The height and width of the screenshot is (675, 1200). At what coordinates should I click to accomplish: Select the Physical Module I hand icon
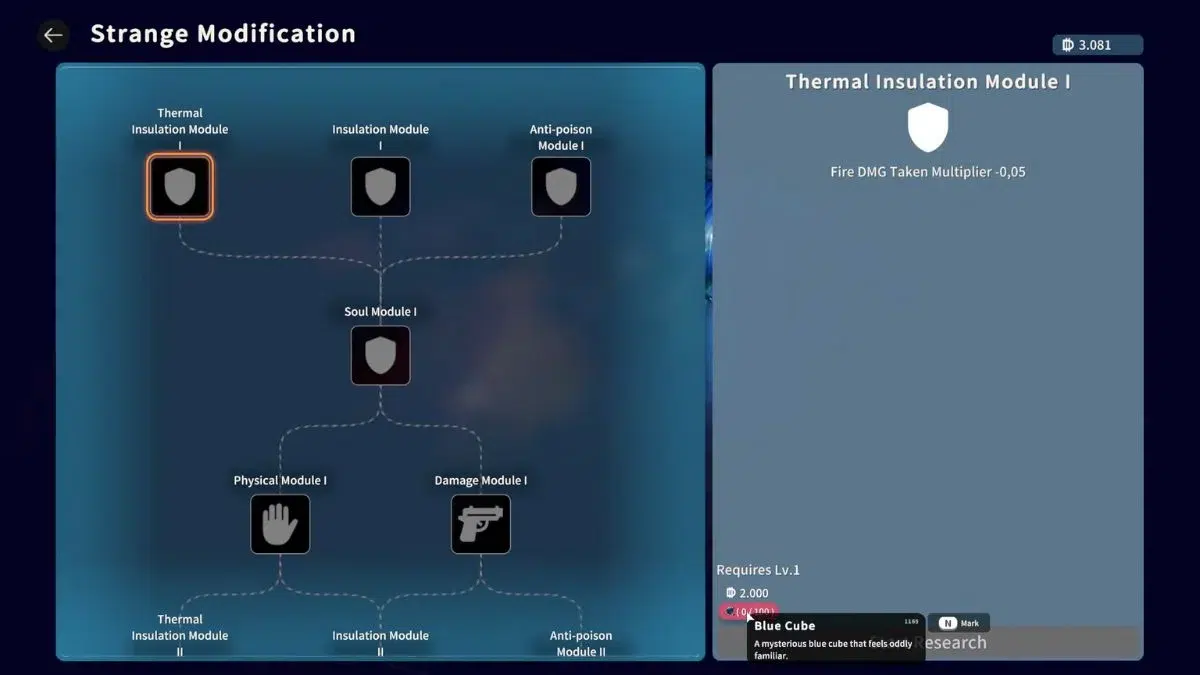[x=280, y=524]
